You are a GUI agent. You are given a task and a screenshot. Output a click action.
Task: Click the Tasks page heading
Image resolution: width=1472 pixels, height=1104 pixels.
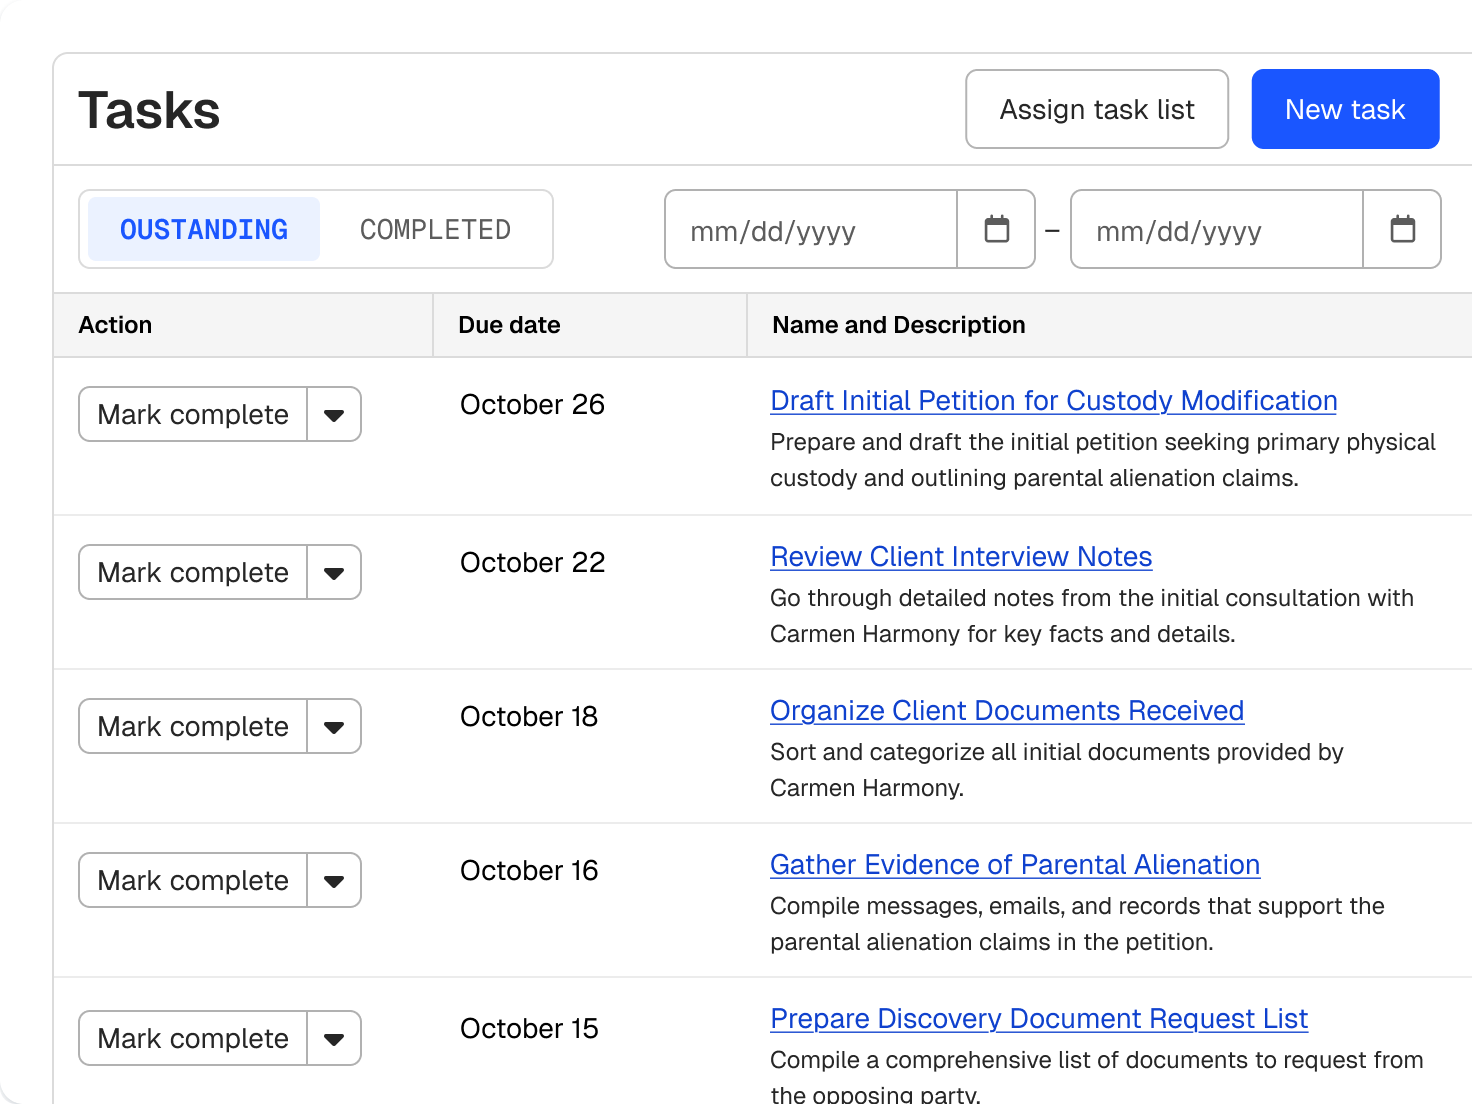tap(149, 110)
